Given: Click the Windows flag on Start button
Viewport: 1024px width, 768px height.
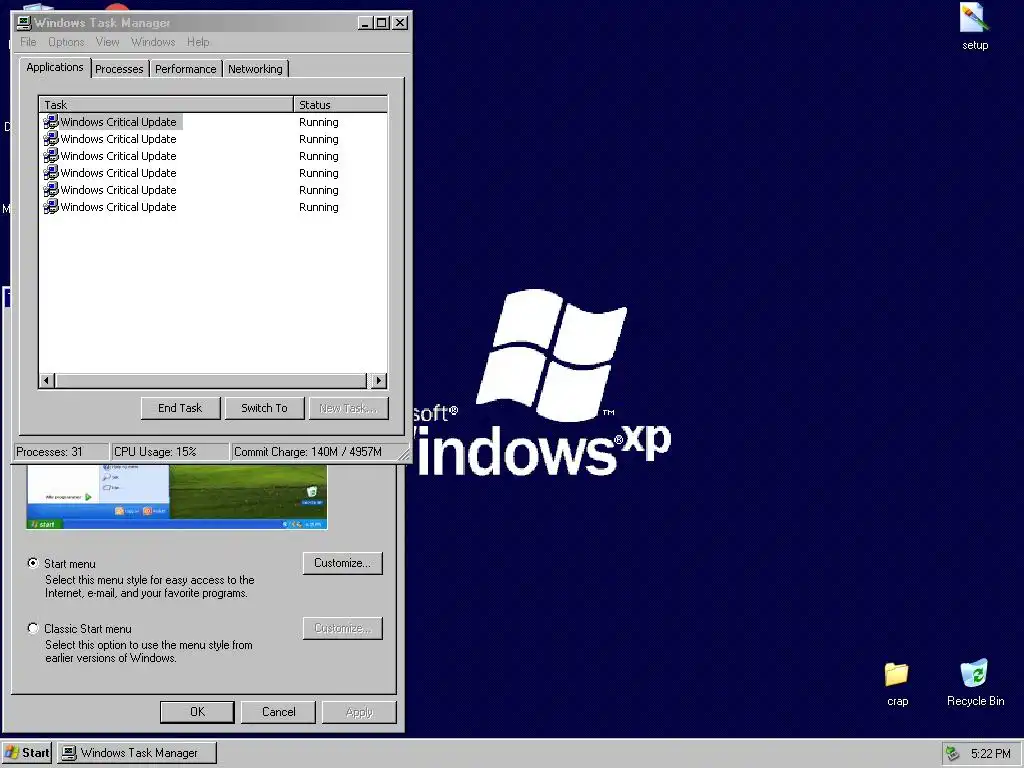Looking at the screenshot, I should click(12, 752).
